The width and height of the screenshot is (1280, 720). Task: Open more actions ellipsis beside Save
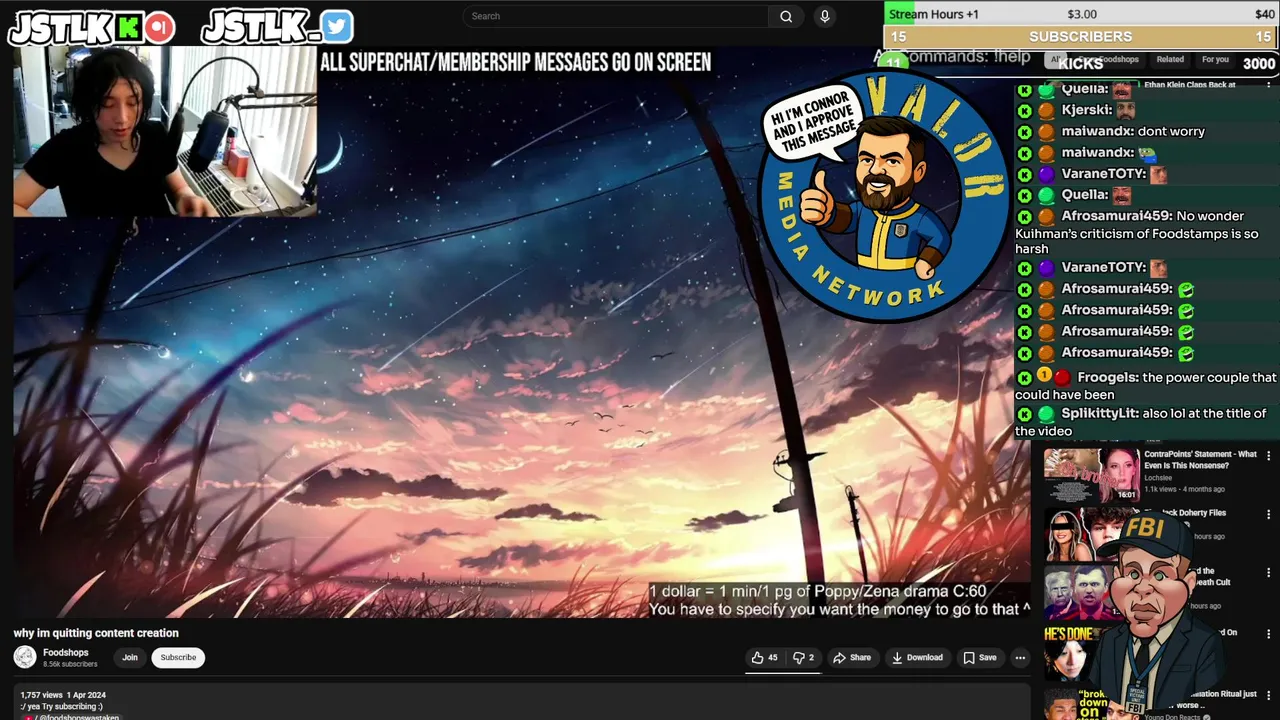click(x=1020, y=658)
